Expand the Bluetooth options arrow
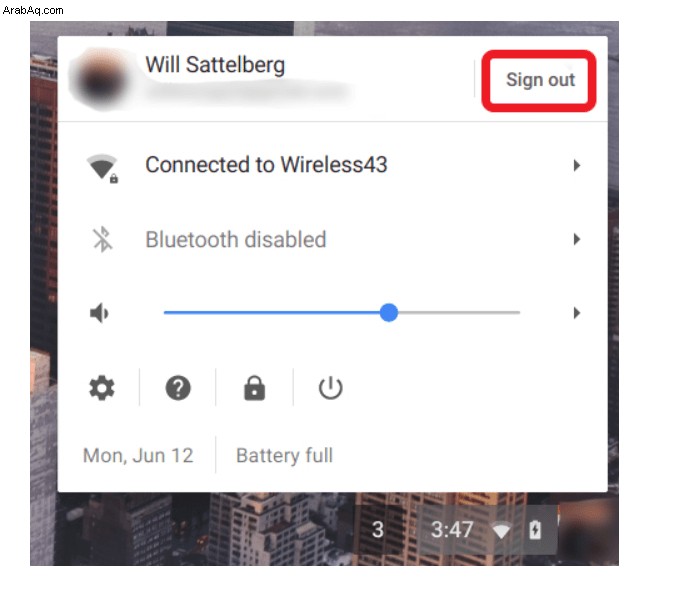The height and width of the screenshot is (592, 674). tap(577, 239)
